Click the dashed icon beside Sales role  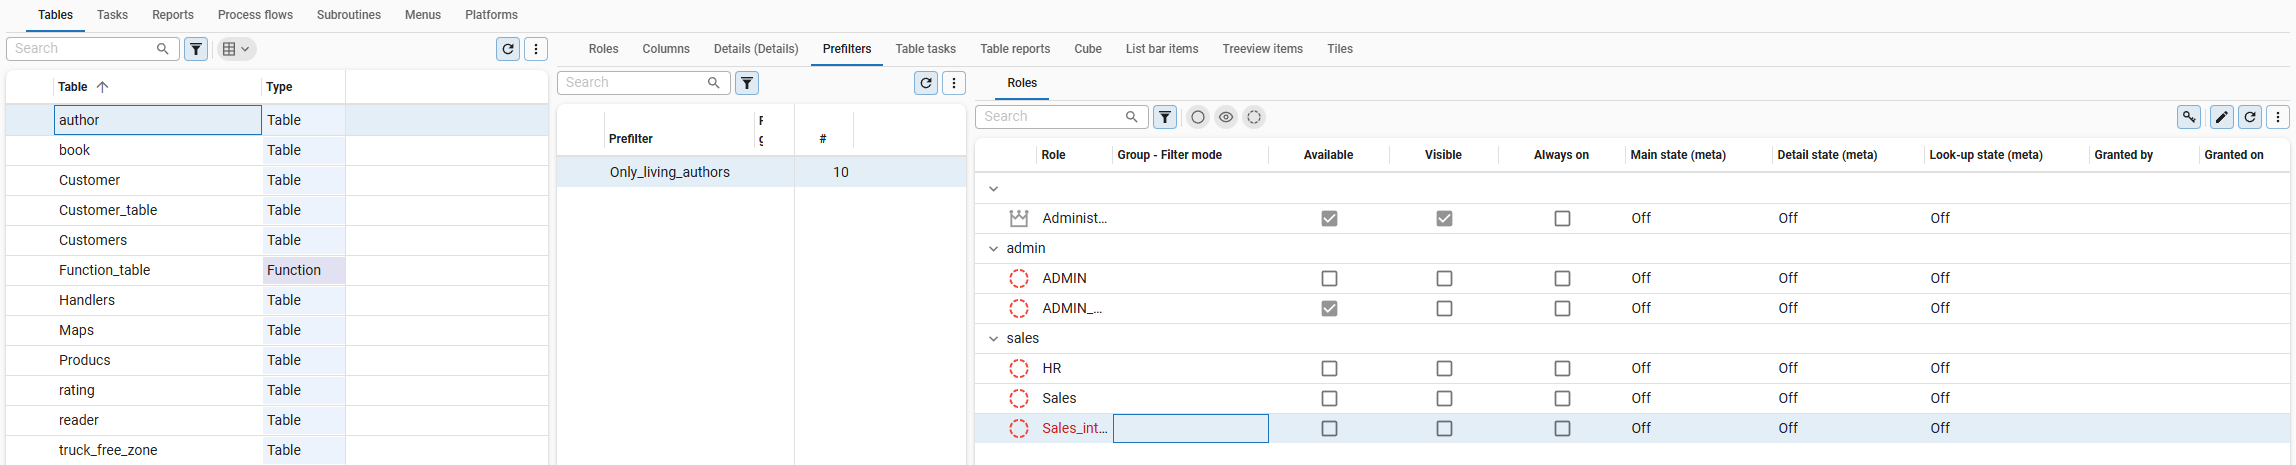(x=1019, y=398)
